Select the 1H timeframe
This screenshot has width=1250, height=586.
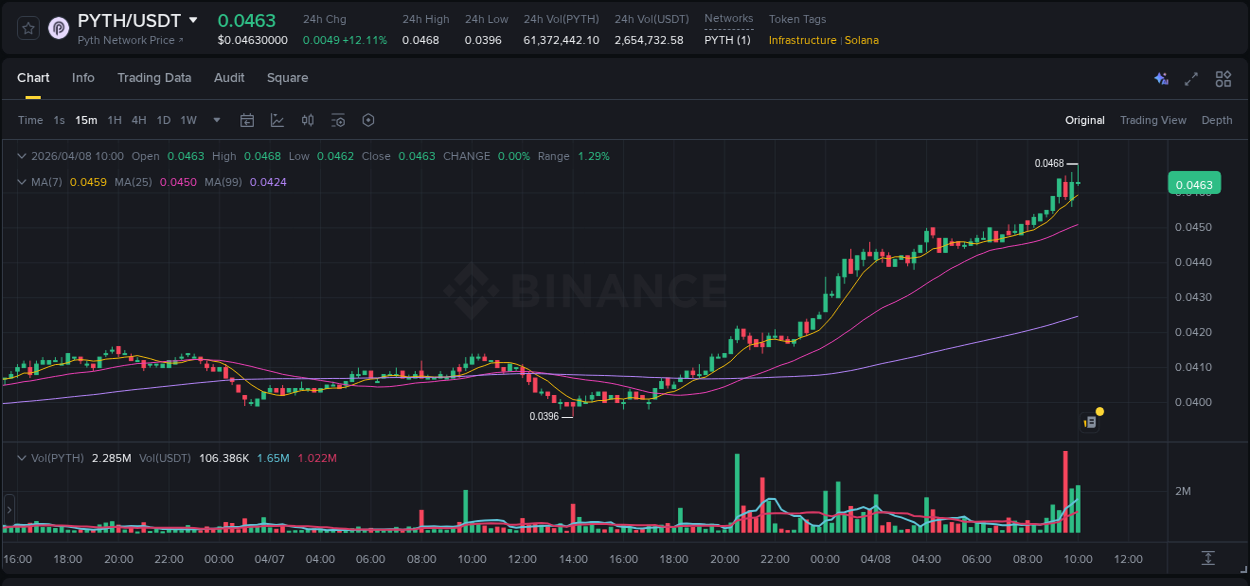point(114,120)
